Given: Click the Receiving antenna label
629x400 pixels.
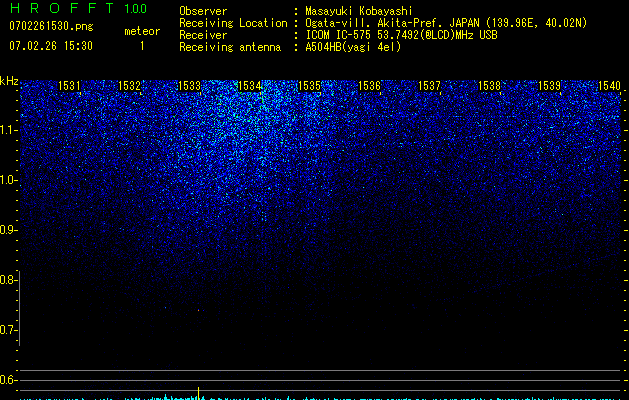Looking at the screenshot, I should [x=230, y=47].
